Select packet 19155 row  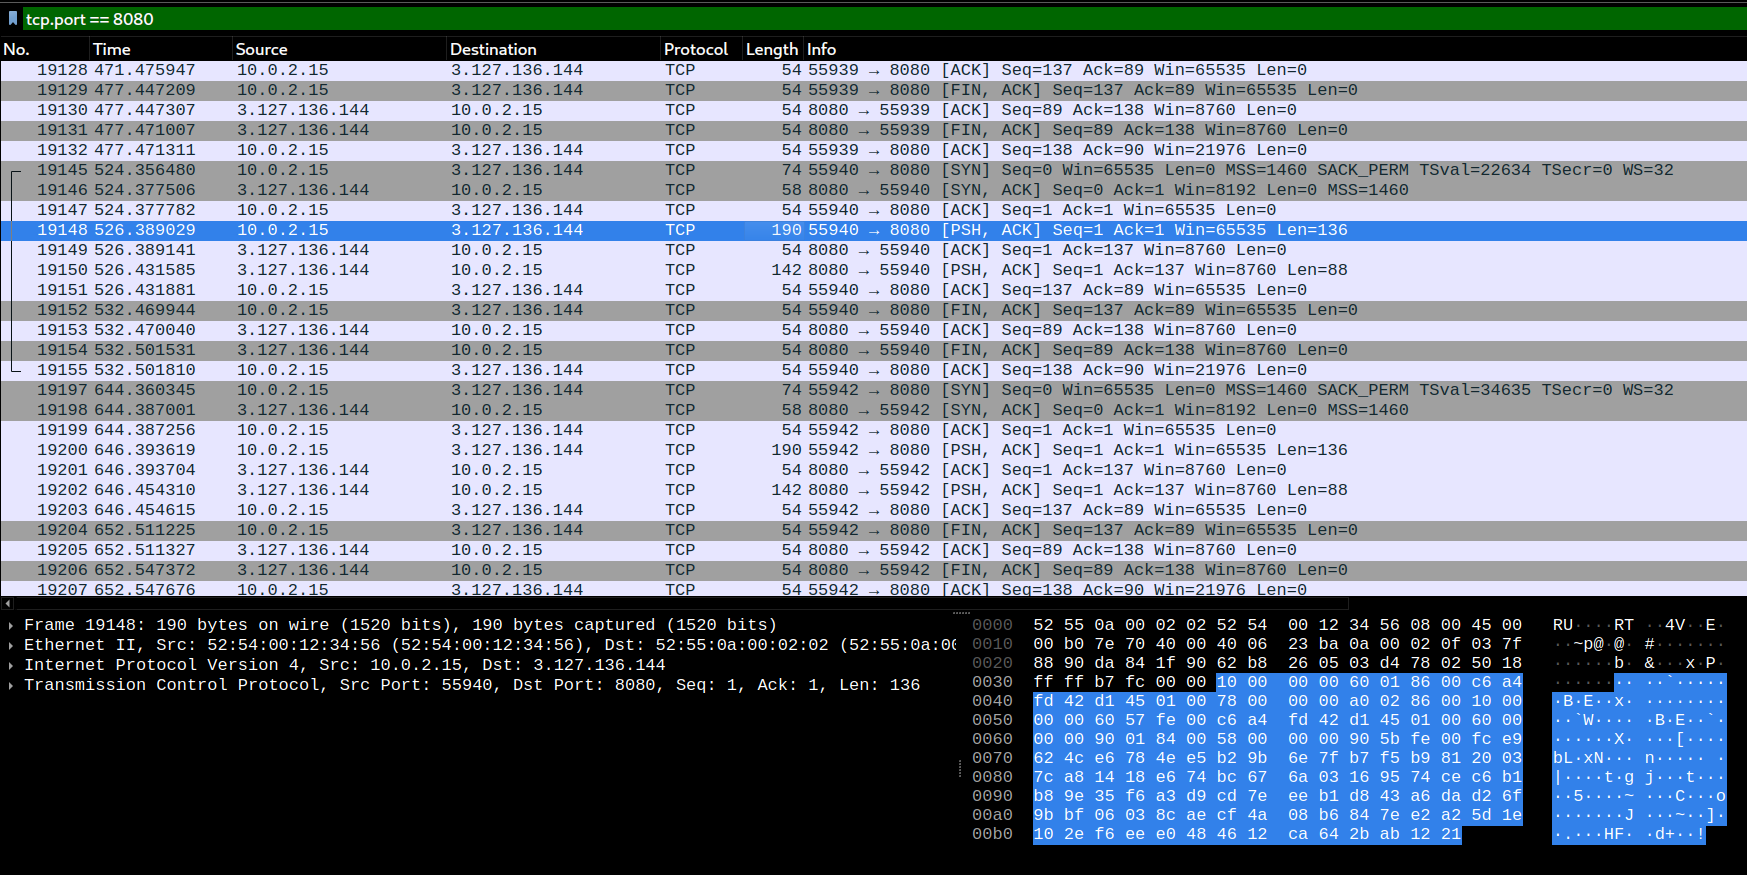pyautogui.click(x=873, y=370)
